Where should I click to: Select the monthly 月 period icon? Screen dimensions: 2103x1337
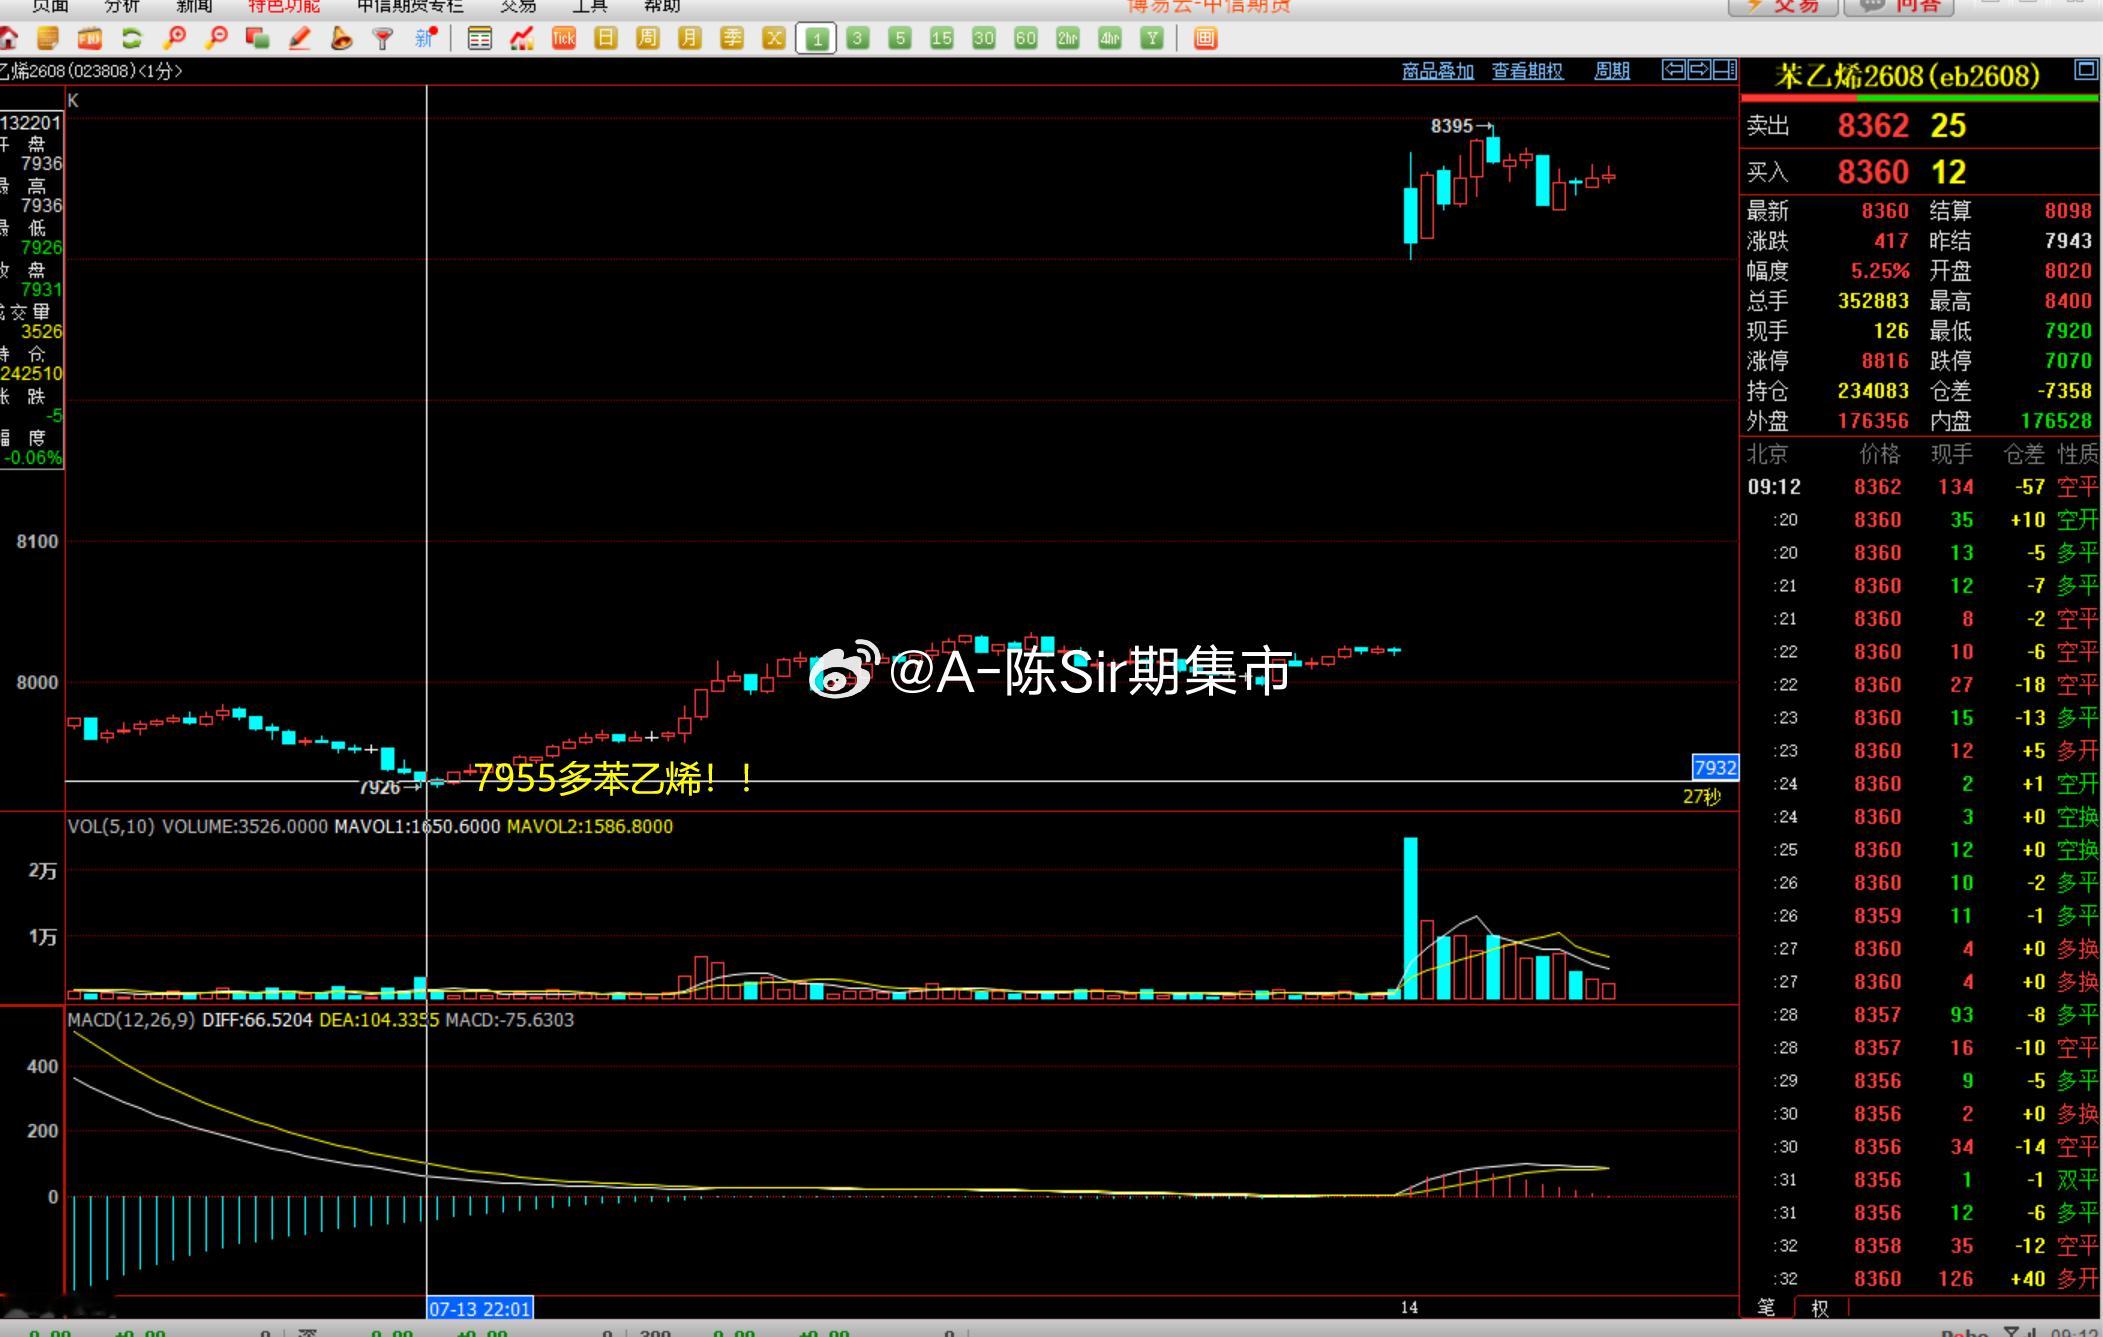point(690,39)
